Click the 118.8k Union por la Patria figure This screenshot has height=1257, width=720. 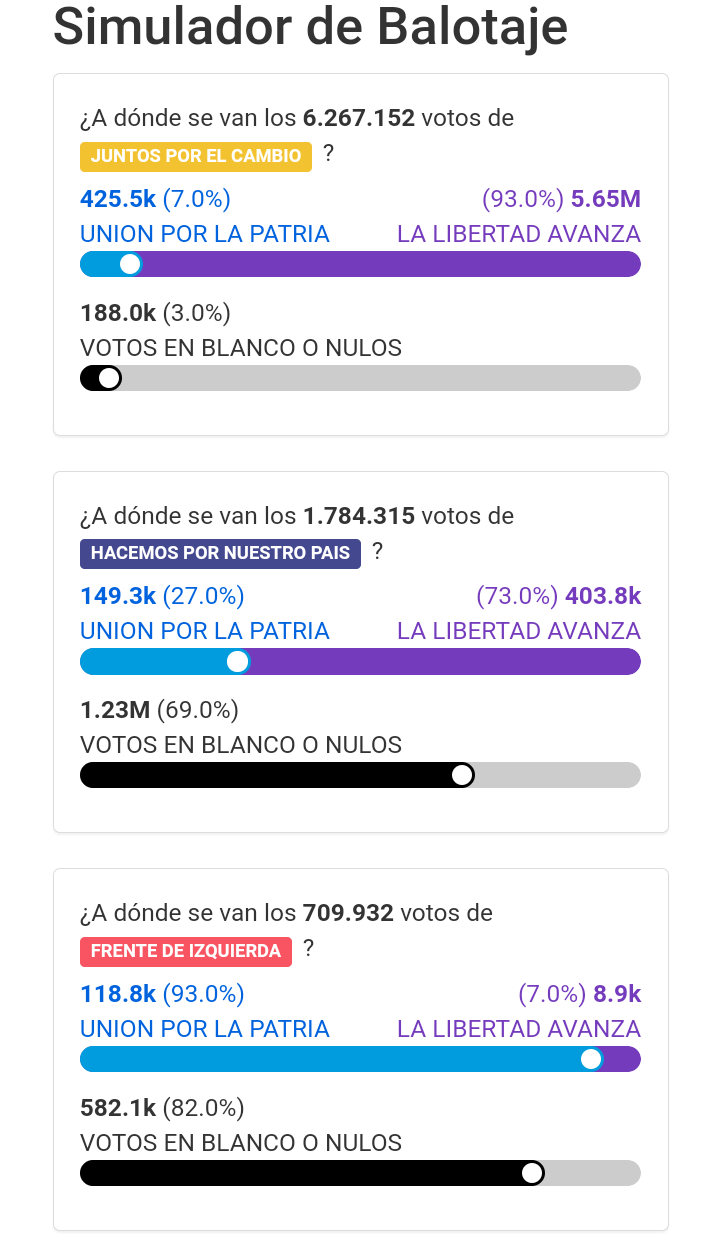[118, 994]
